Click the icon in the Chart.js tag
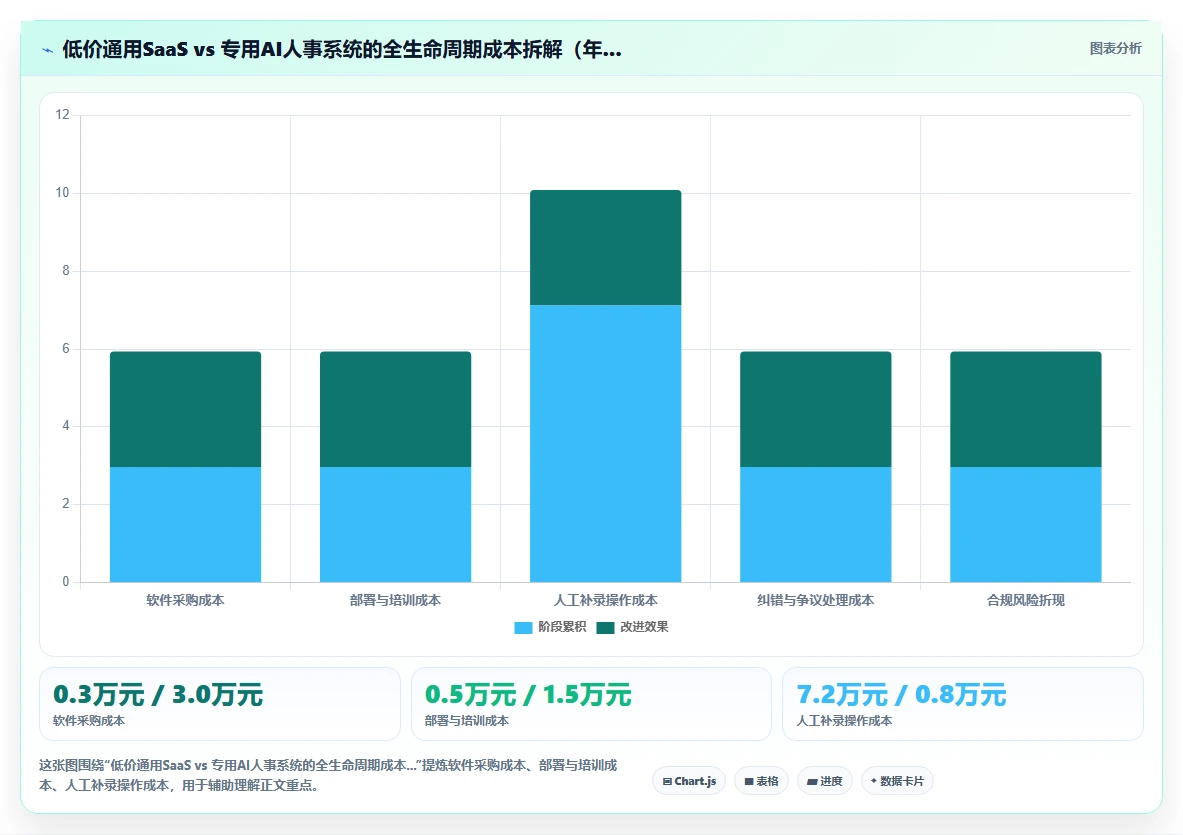 pyautogui.click(x=667, y=781)
